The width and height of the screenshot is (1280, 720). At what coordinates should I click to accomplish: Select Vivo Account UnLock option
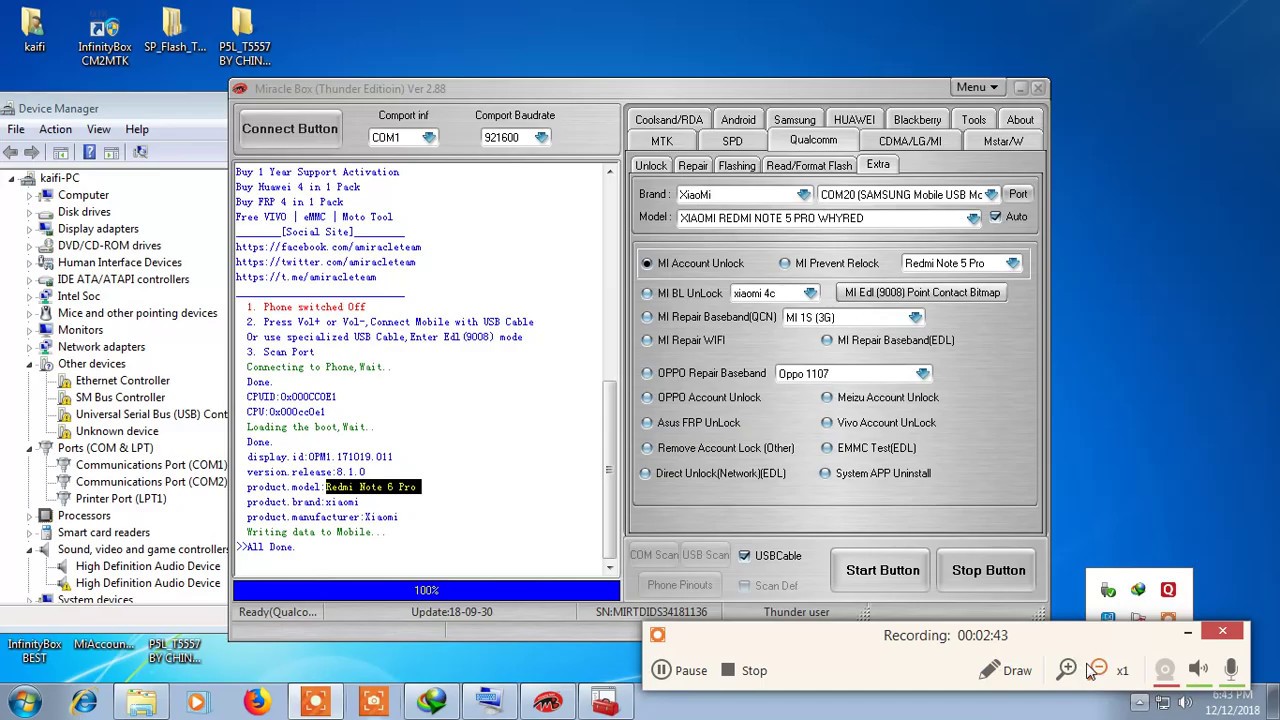pyautogui.click(x=826, y=423)
